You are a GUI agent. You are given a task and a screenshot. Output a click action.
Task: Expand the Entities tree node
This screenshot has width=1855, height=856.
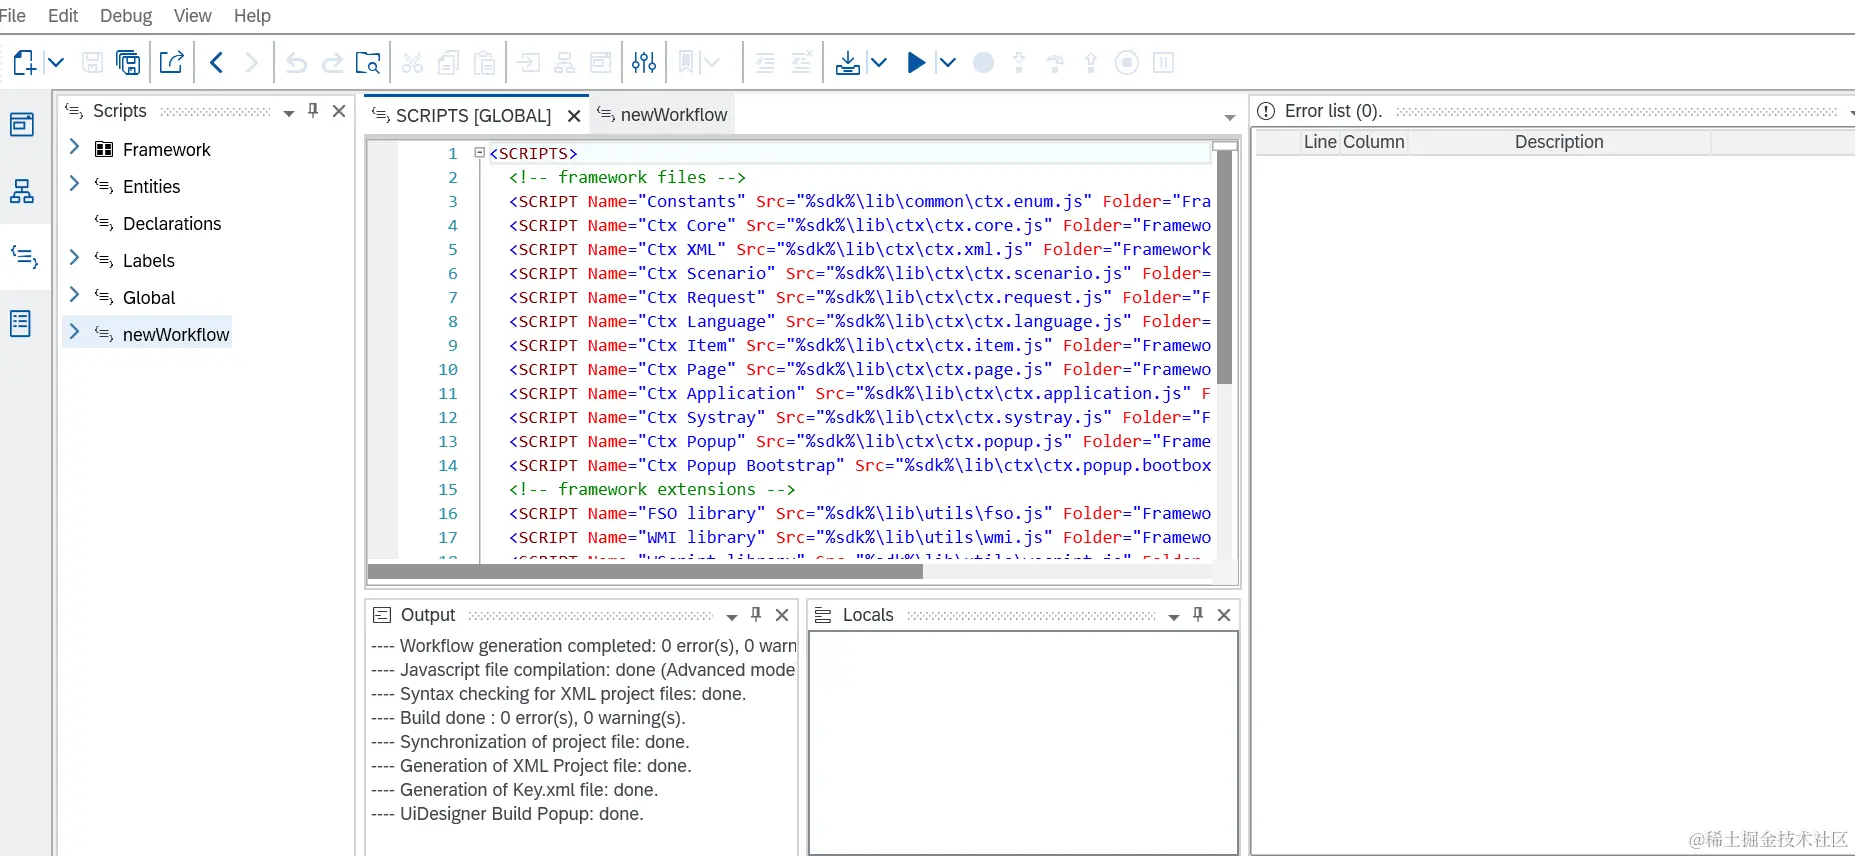point(74,184)
